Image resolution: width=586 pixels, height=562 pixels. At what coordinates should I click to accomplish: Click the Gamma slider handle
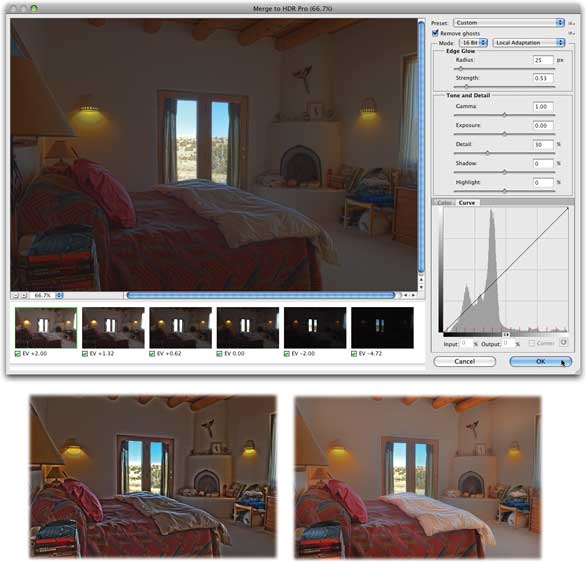pos(505,115)
